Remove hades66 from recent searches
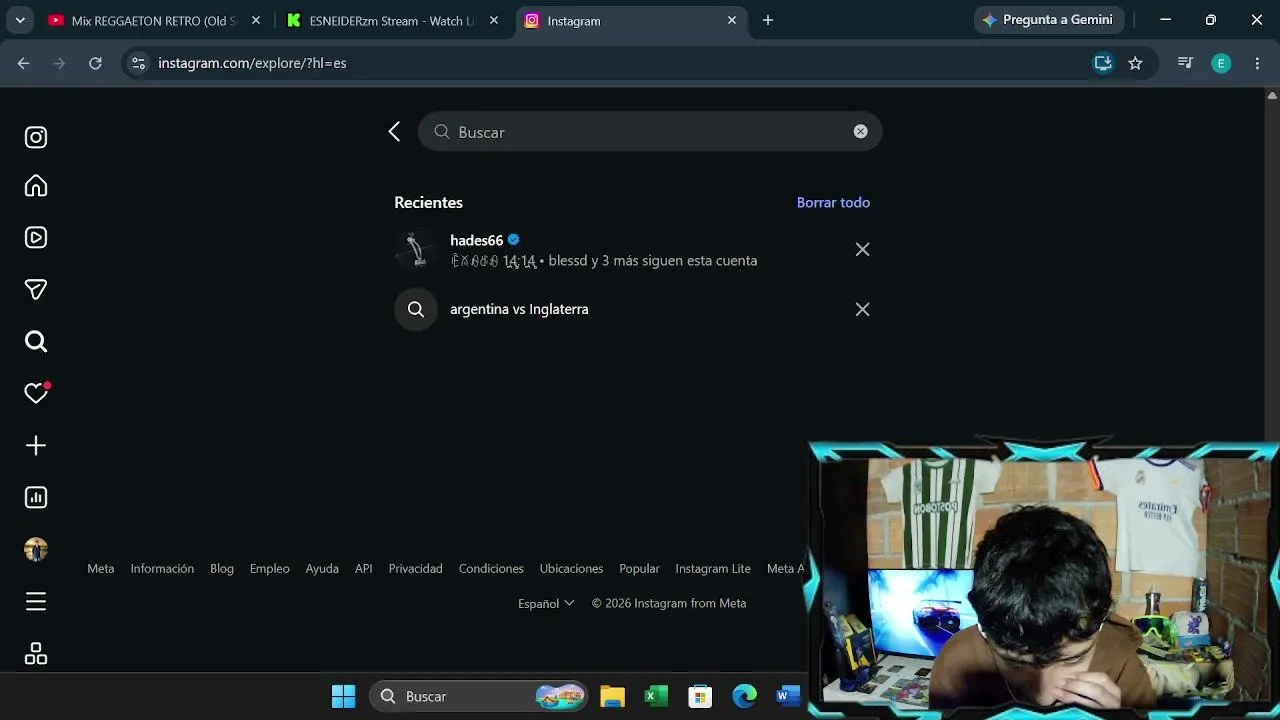The width and height of the screenshot is (1280, 720). [862, 250]
